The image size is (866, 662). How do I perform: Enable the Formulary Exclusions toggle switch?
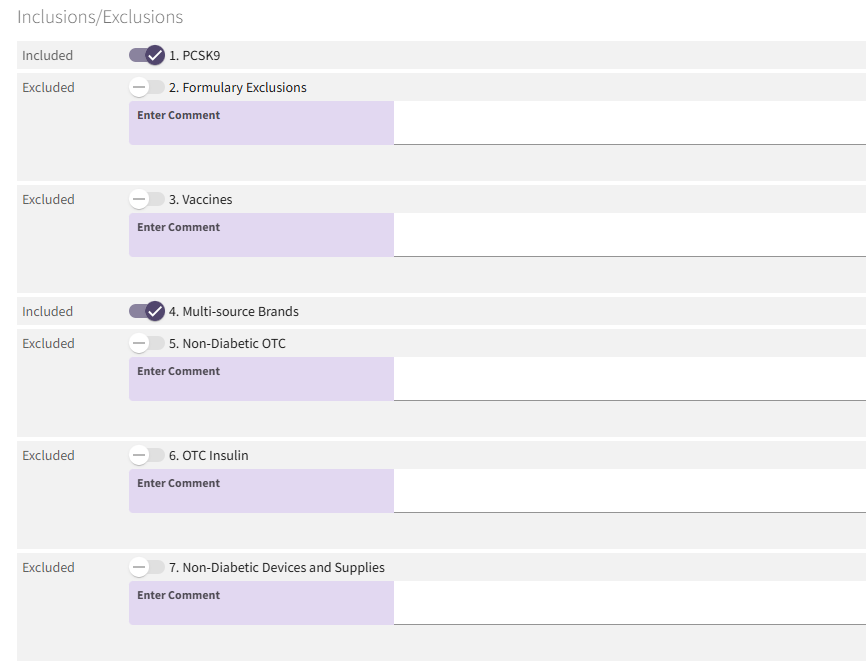point(146,88)
